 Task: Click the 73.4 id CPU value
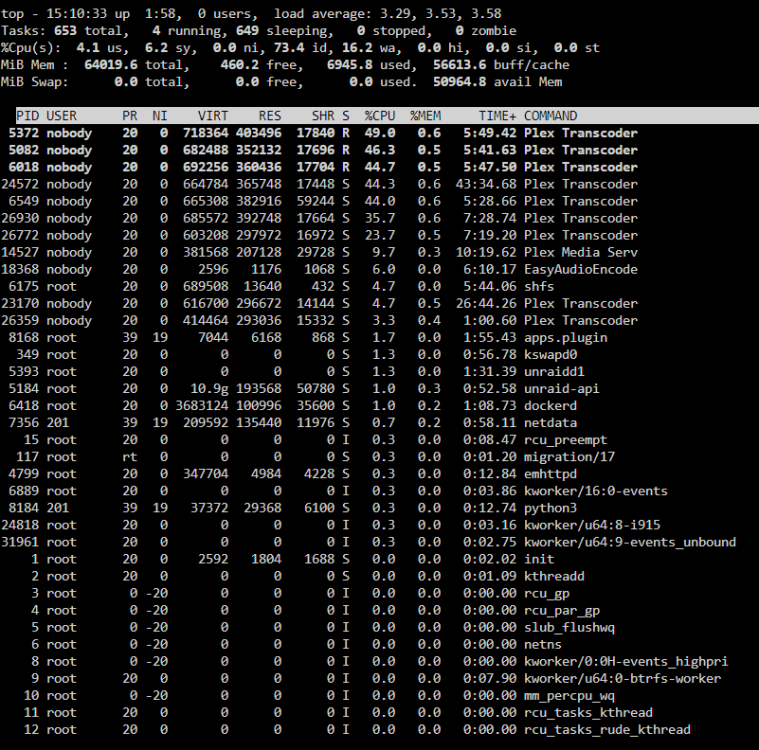(x=289, y=47)
